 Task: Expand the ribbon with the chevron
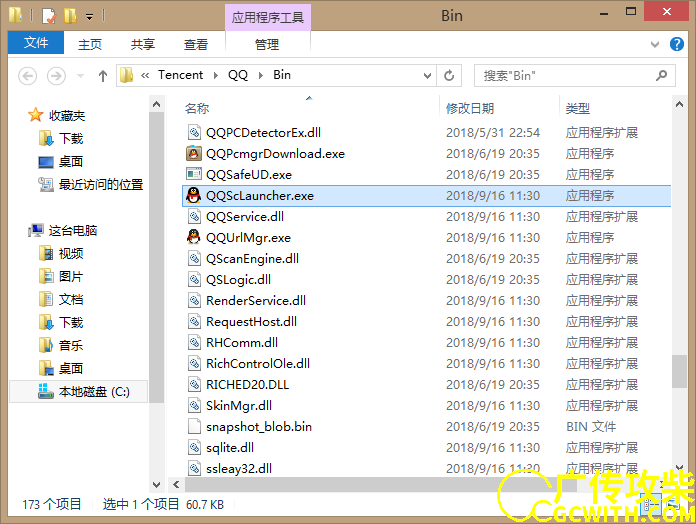655,44
